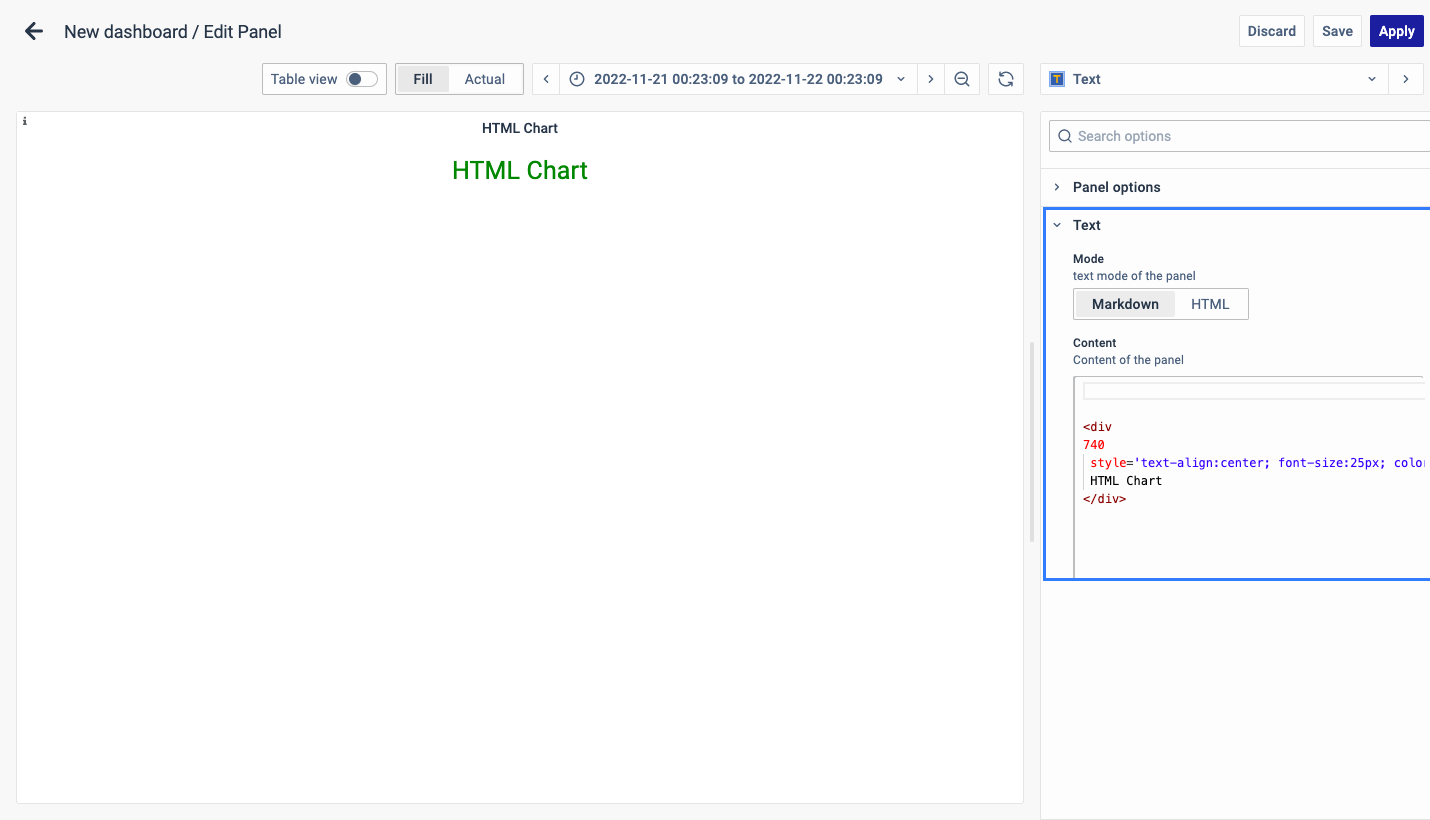Screen dimensions: 1430x820
Task: Click the back arrow icon
Action: pos(34,31)
